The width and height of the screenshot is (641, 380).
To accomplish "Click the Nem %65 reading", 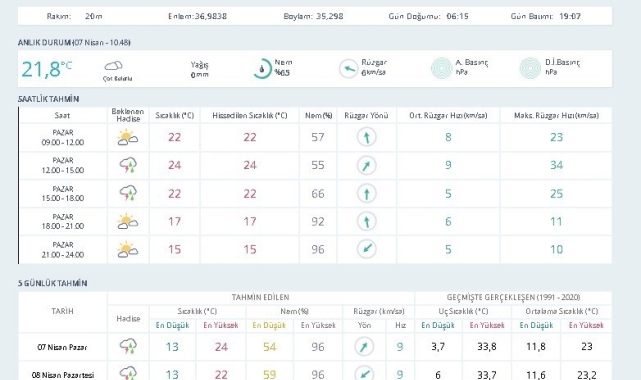I will [x=283, y=67].
